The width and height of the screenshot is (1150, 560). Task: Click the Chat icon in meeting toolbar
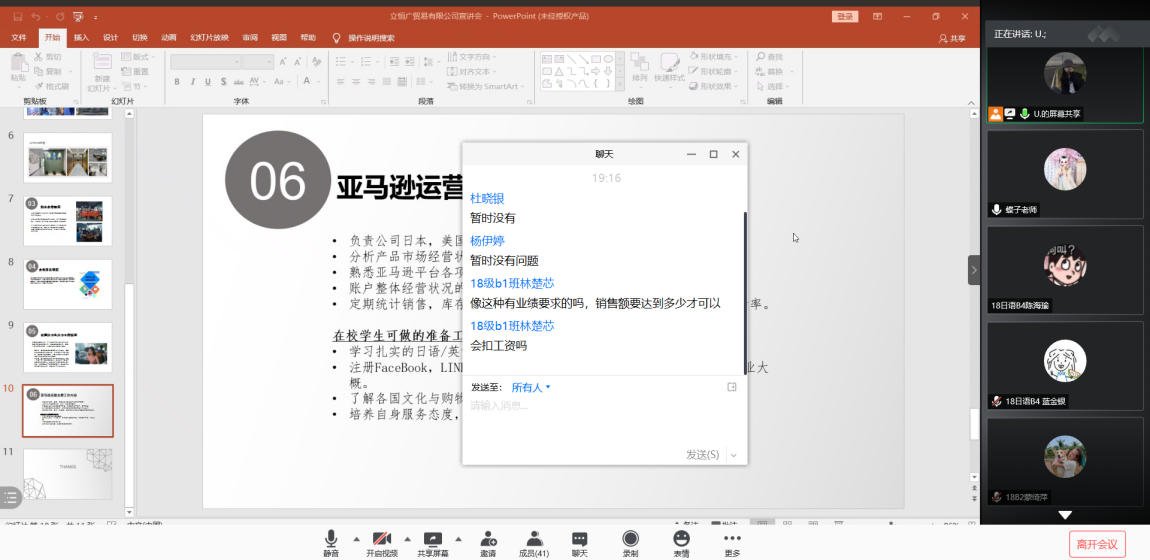(x=580, y=540)
